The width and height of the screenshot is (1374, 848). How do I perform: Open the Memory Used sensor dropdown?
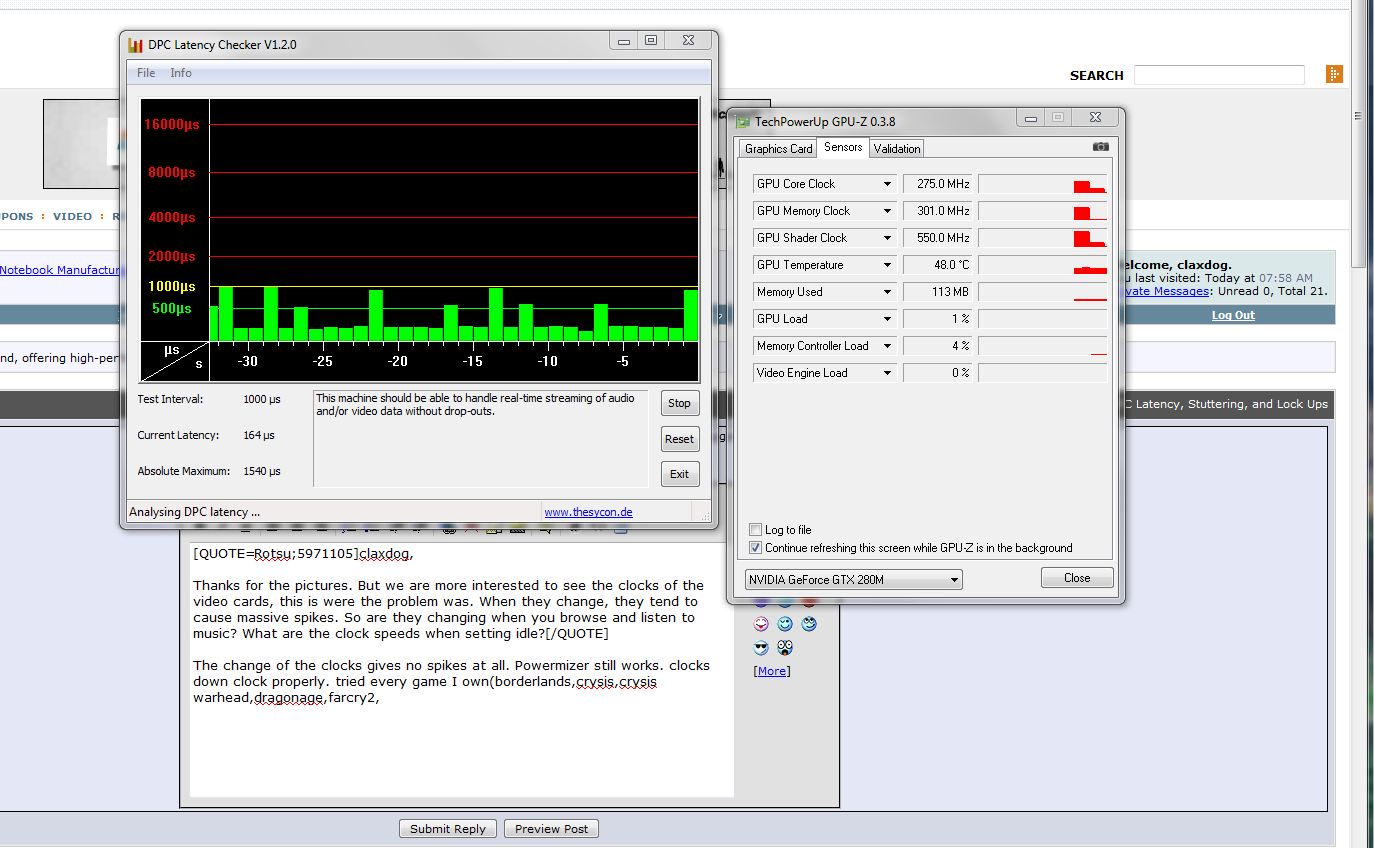tap(887, 292)
